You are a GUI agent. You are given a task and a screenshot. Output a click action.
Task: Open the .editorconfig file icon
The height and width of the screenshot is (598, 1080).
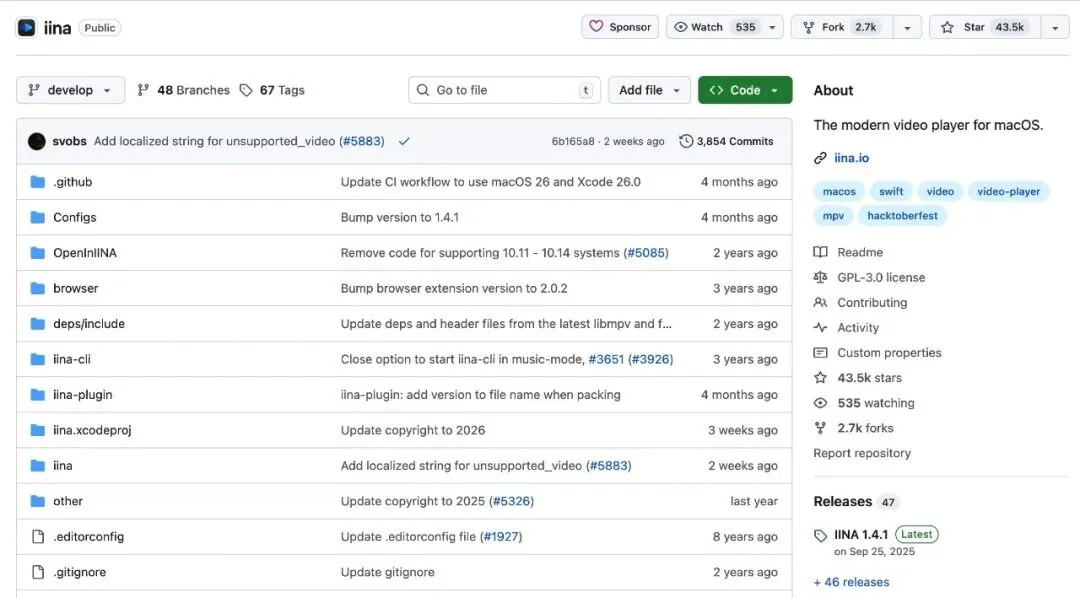click(x=38, y=537)
